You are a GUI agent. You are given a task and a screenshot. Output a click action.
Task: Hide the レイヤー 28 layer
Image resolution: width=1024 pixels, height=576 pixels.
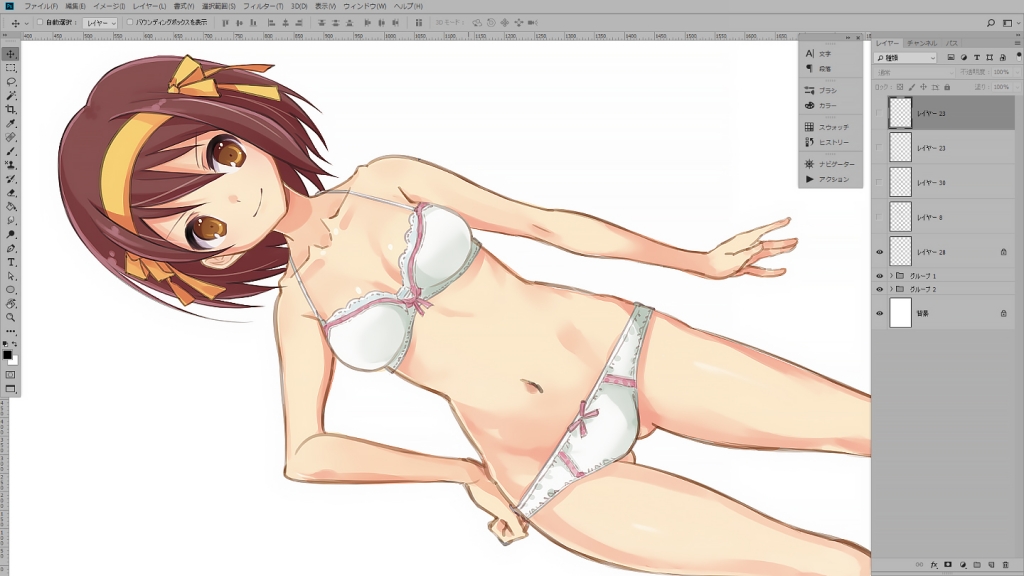(880, 252)
